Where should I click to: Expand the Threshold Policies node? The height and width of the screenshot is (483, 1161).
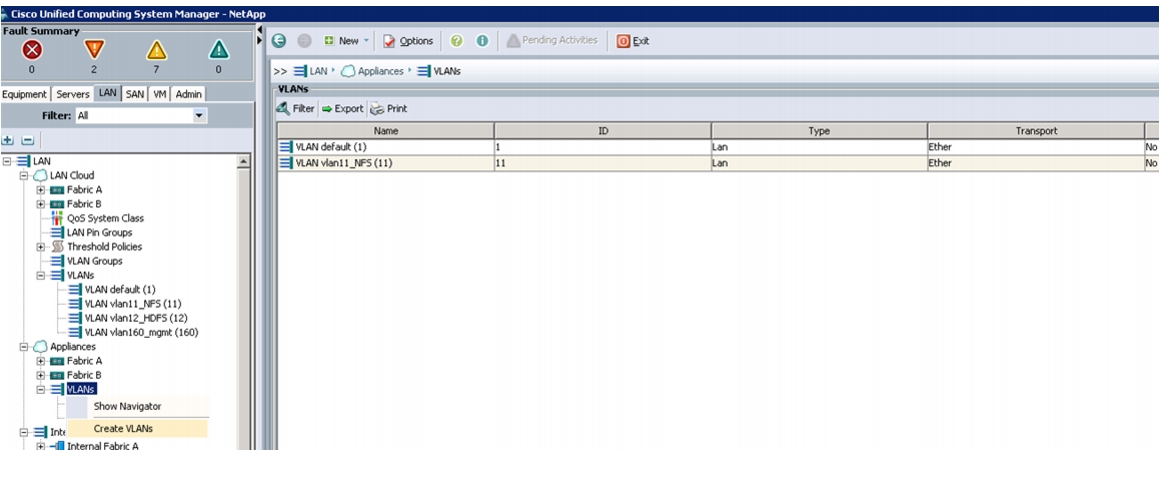click(41, 247)
